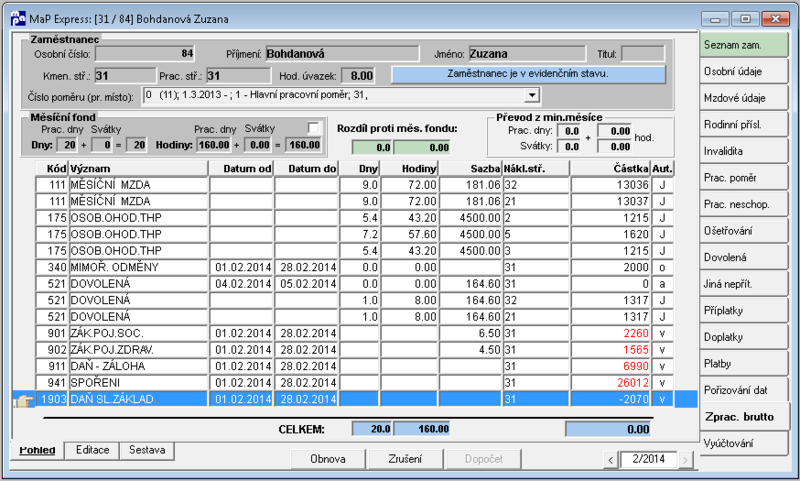800x481 pixels.
Task: Click 'Zaměstnanec je v evidenčním stavu.' status bar
Action: (528, 74)
